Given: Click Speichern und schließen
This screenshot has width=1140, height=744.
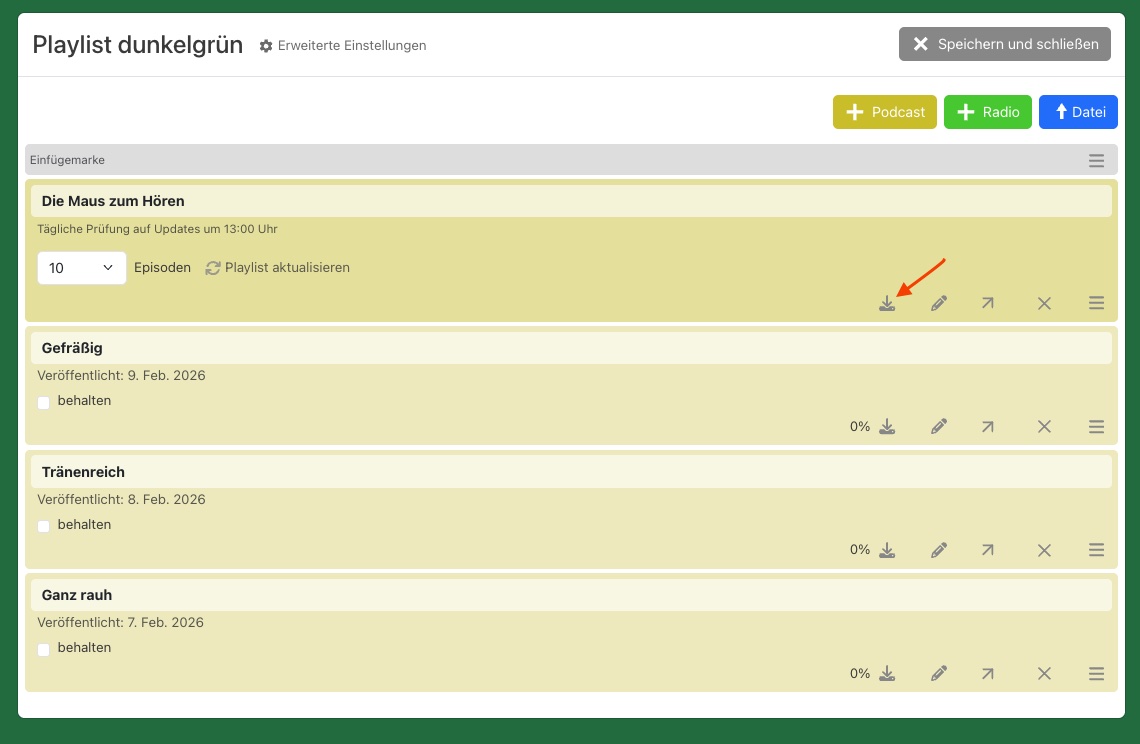Looking at the screenshot, I should 1004,45.
